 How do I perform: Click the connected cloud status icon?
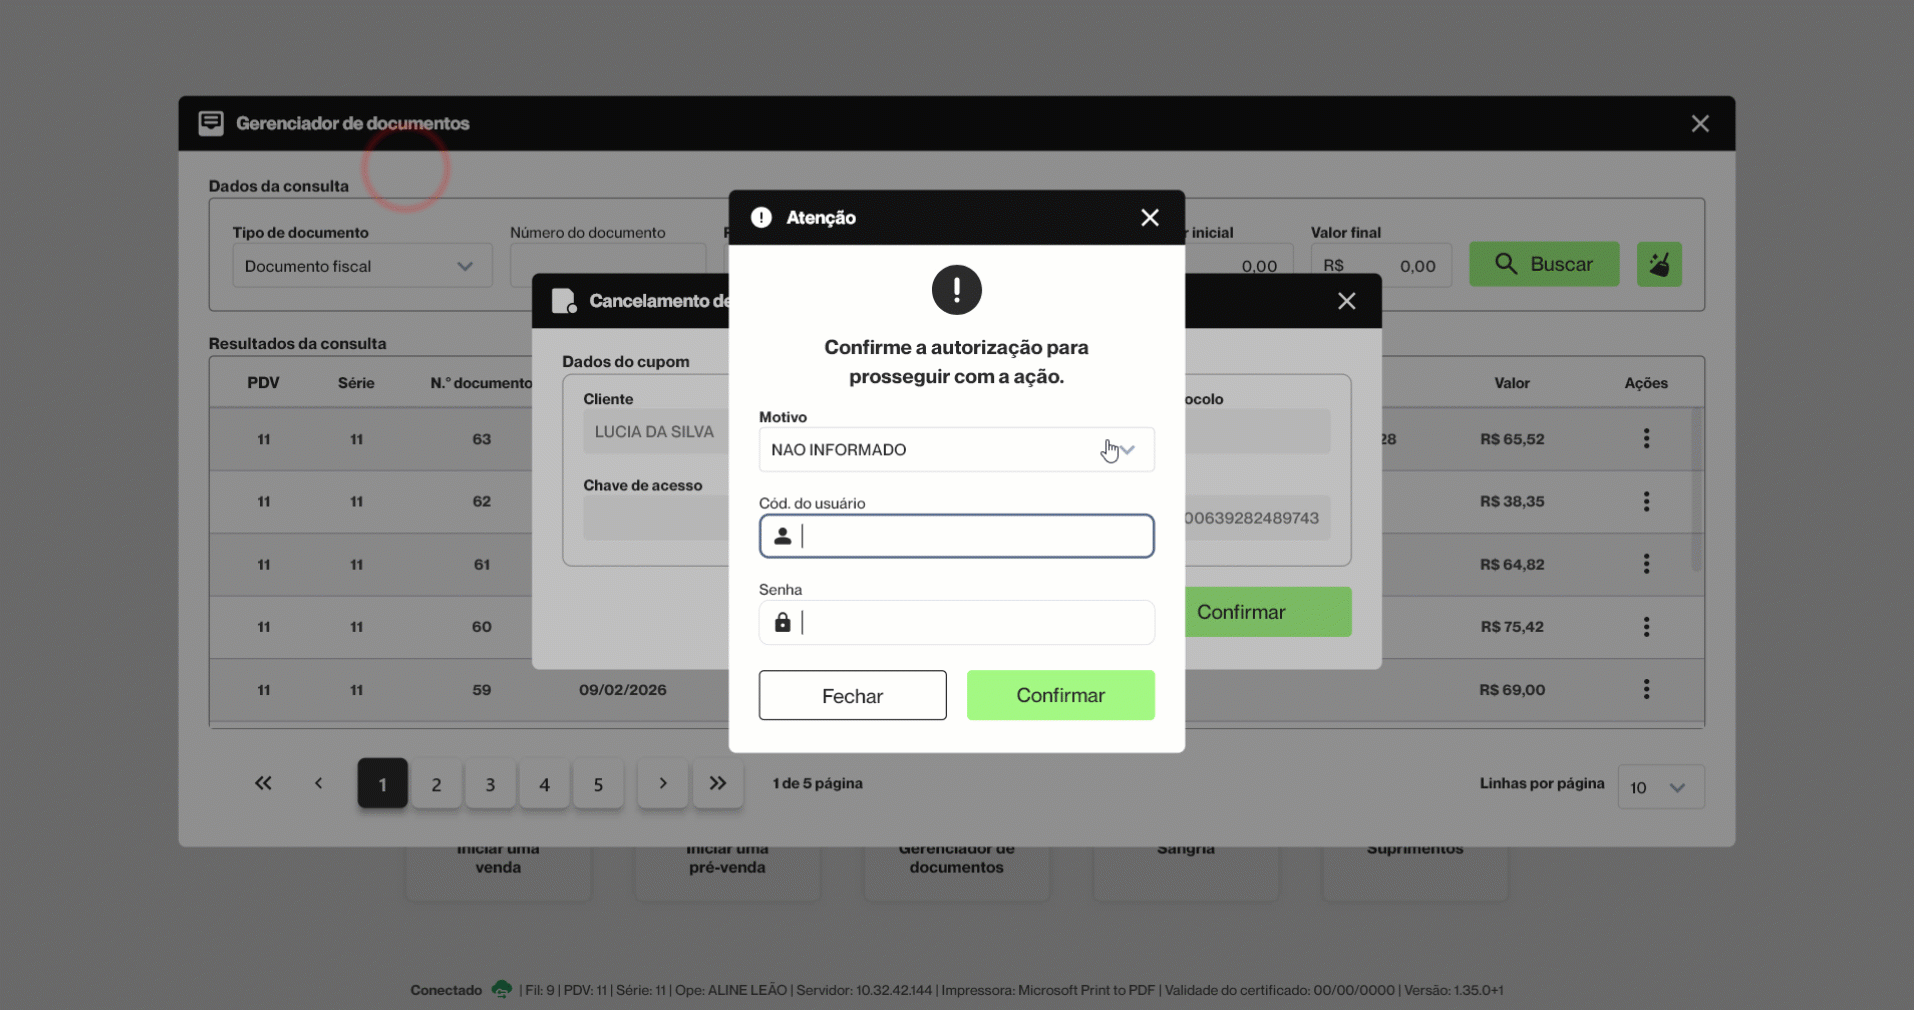coord(502,989)
